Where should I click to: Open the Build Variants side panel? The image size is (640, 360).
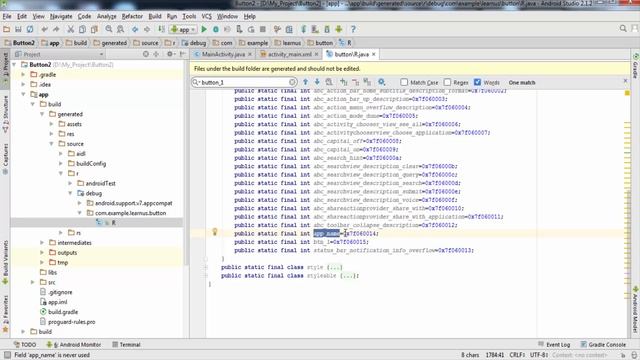pyautogui.click(x=5, y=261)
